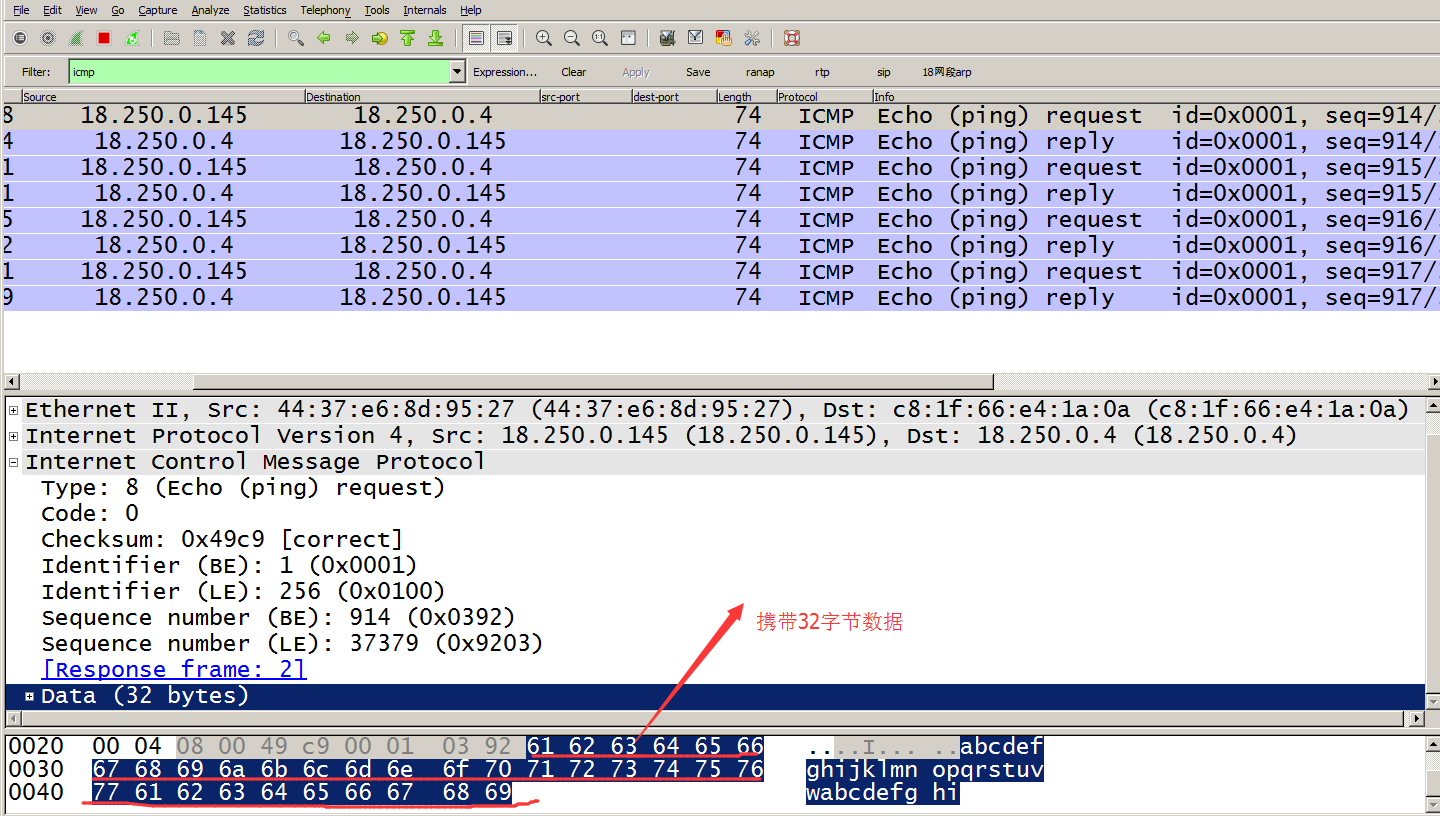Open coloring rules icon
Screen dimensions: 1440x816
[724, 38]
